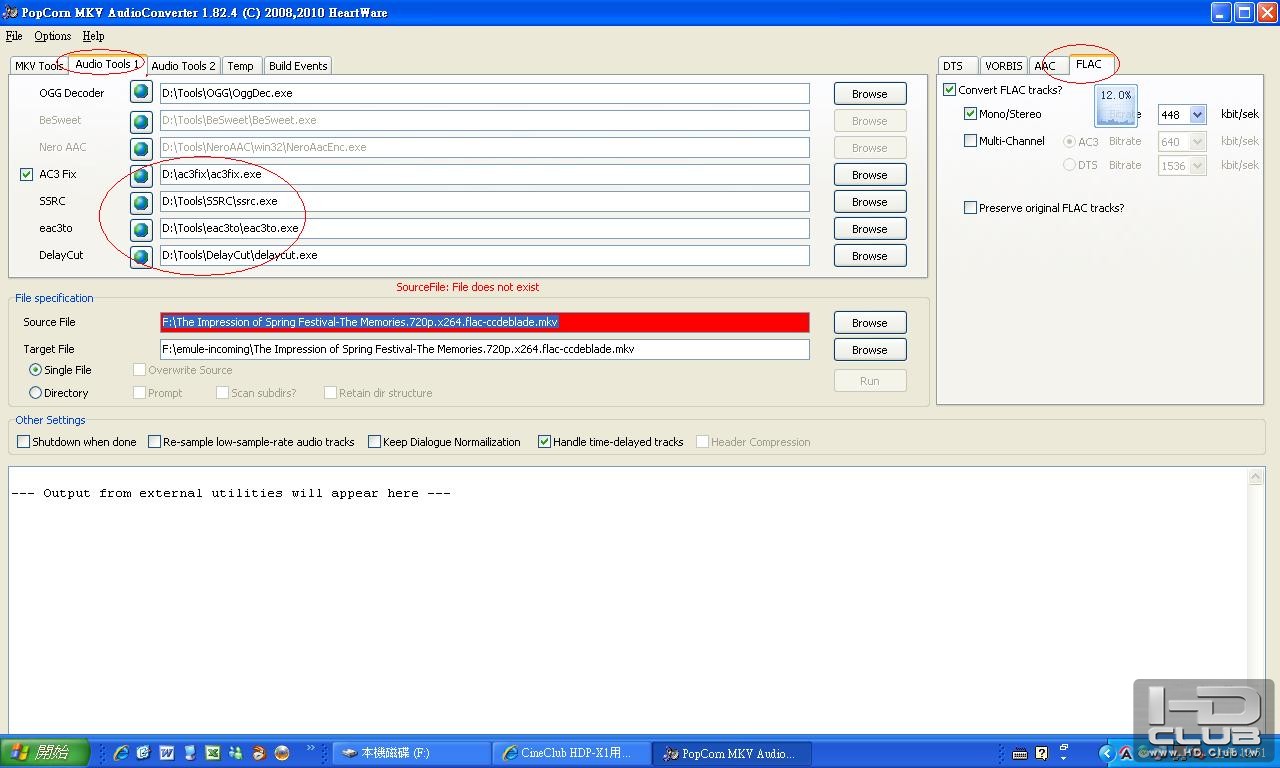This screenshot has width=1280, height=768.
Task: Expand hidden system tray icons
Action: 1106,753
